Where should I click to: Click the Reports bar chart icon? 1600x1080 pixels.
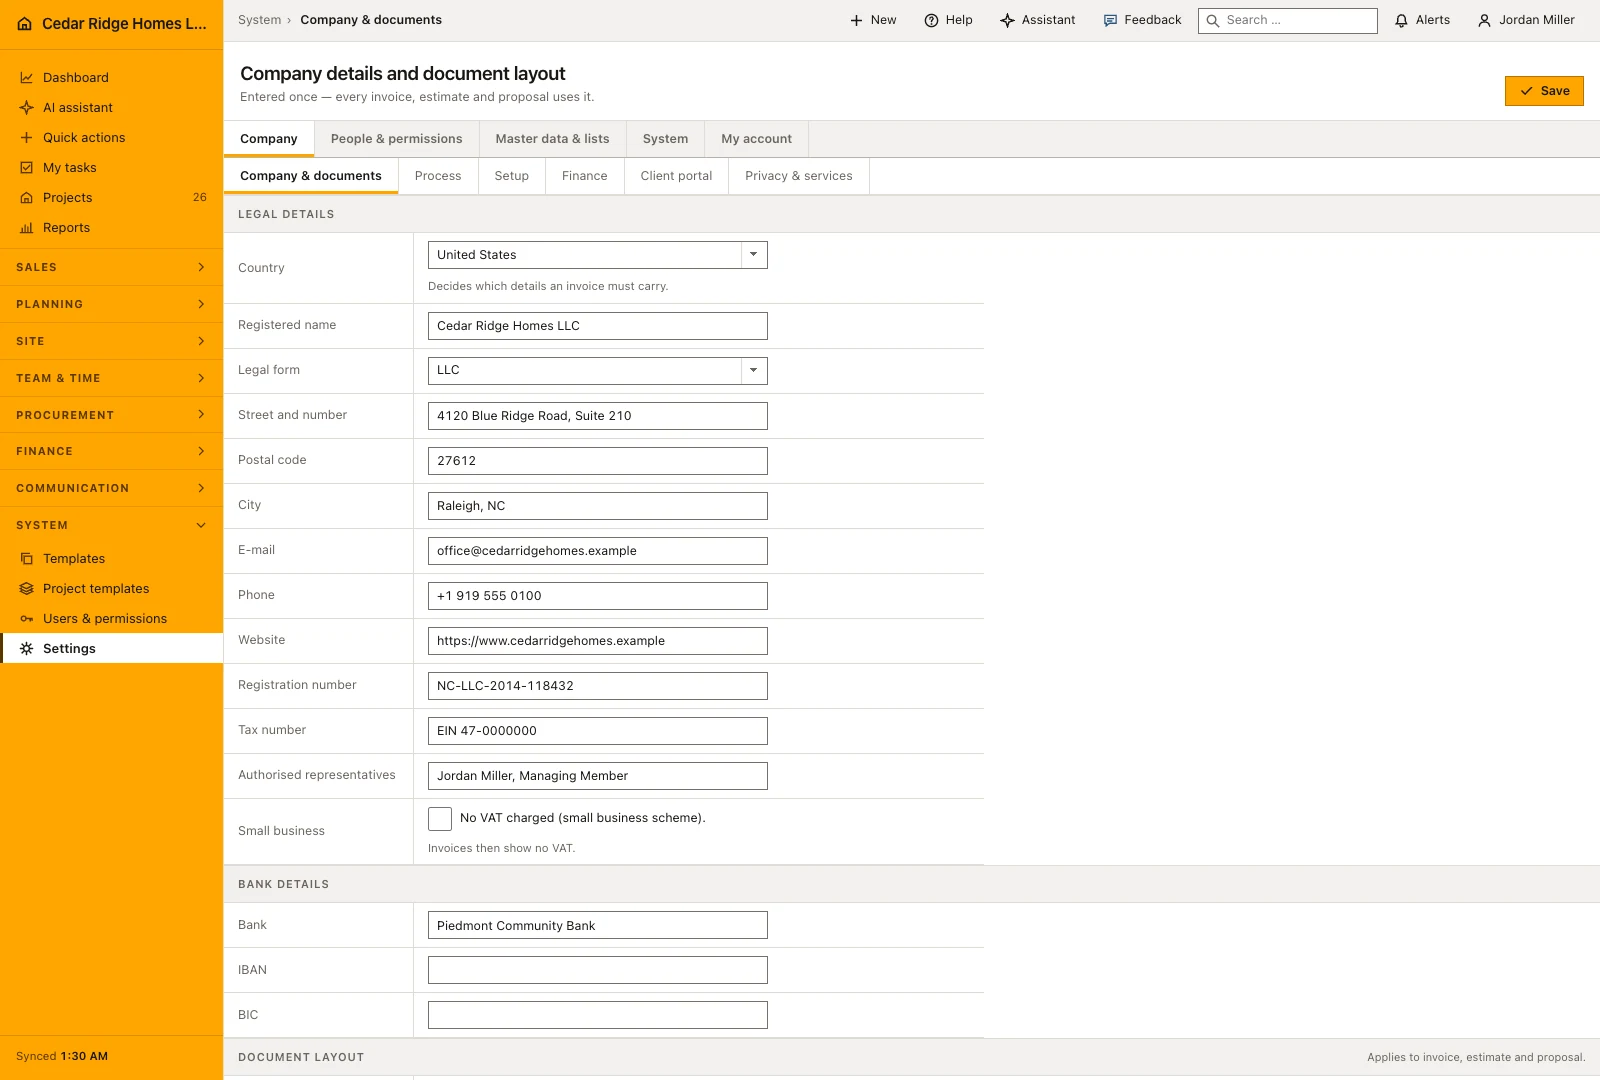pyautogui.click(x=27, y=228)
